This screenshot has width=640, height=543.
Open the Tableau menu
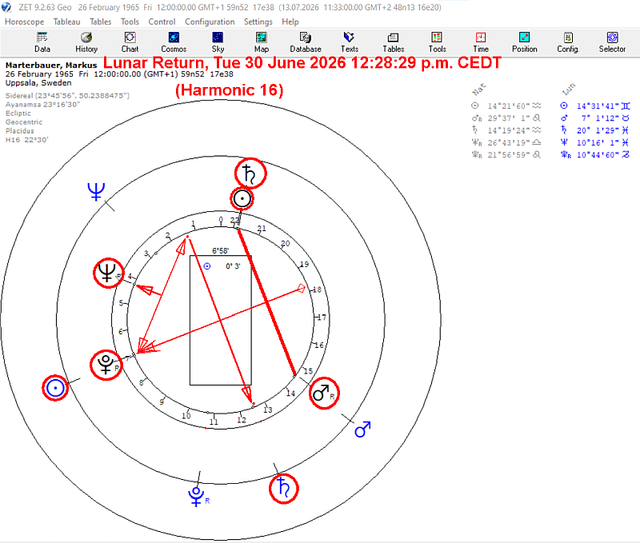point(67,22)
